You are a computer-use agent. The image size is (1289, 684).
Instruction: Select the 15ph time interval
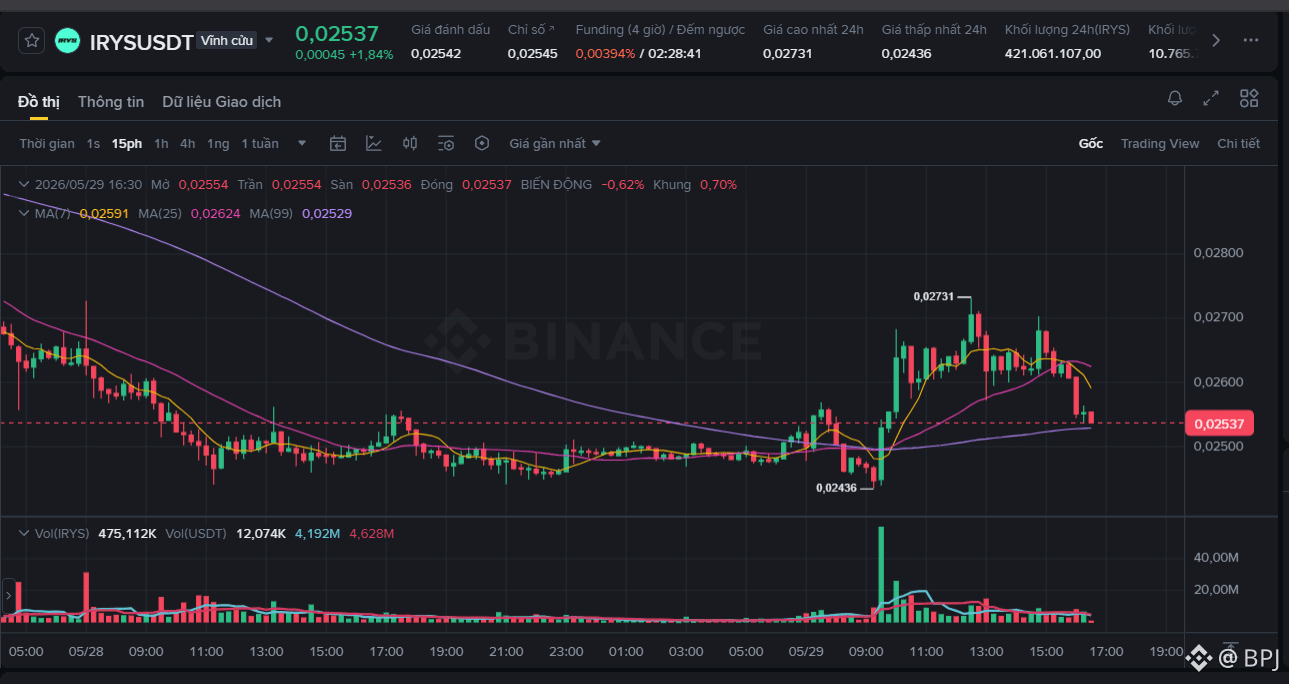click(x=127, y=143)
